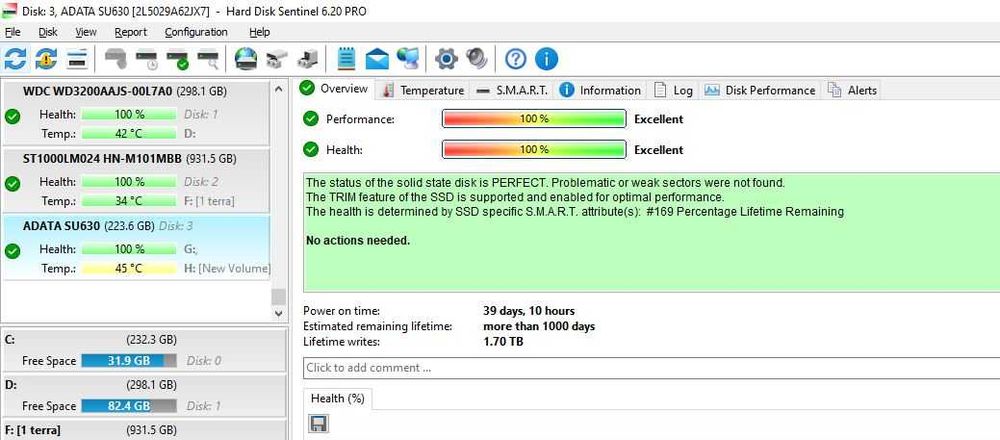
Task: Switch to the Temperature tab
Action: [423, 90]
